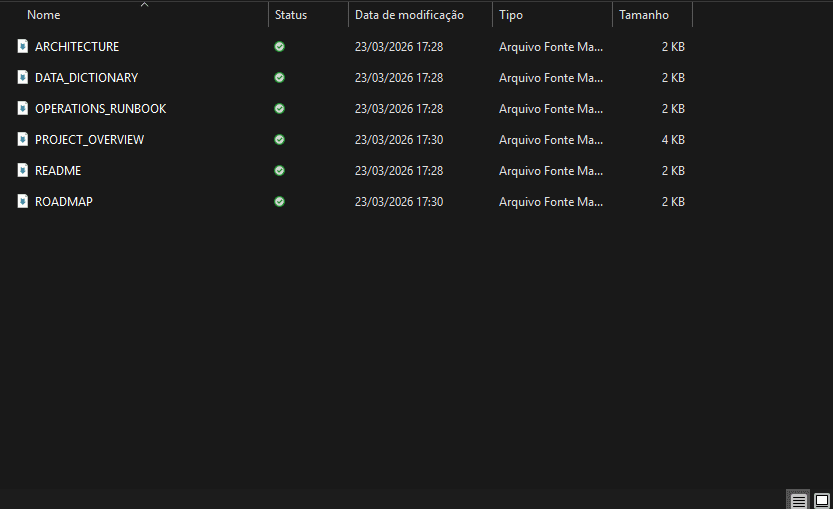Sort files by the Status column

[x=291, y=15]
